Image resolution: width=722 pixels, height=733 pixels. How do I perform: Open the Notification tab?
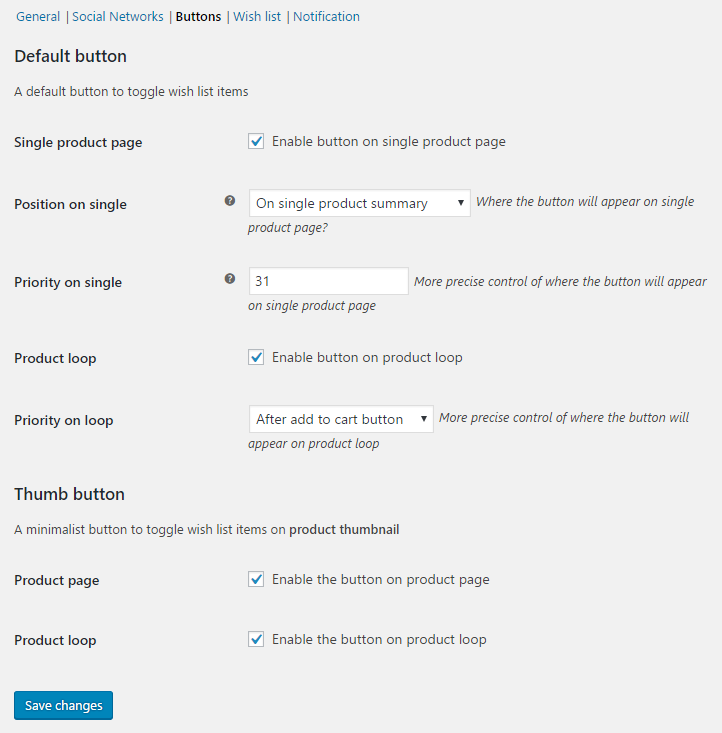coord(326,17)
